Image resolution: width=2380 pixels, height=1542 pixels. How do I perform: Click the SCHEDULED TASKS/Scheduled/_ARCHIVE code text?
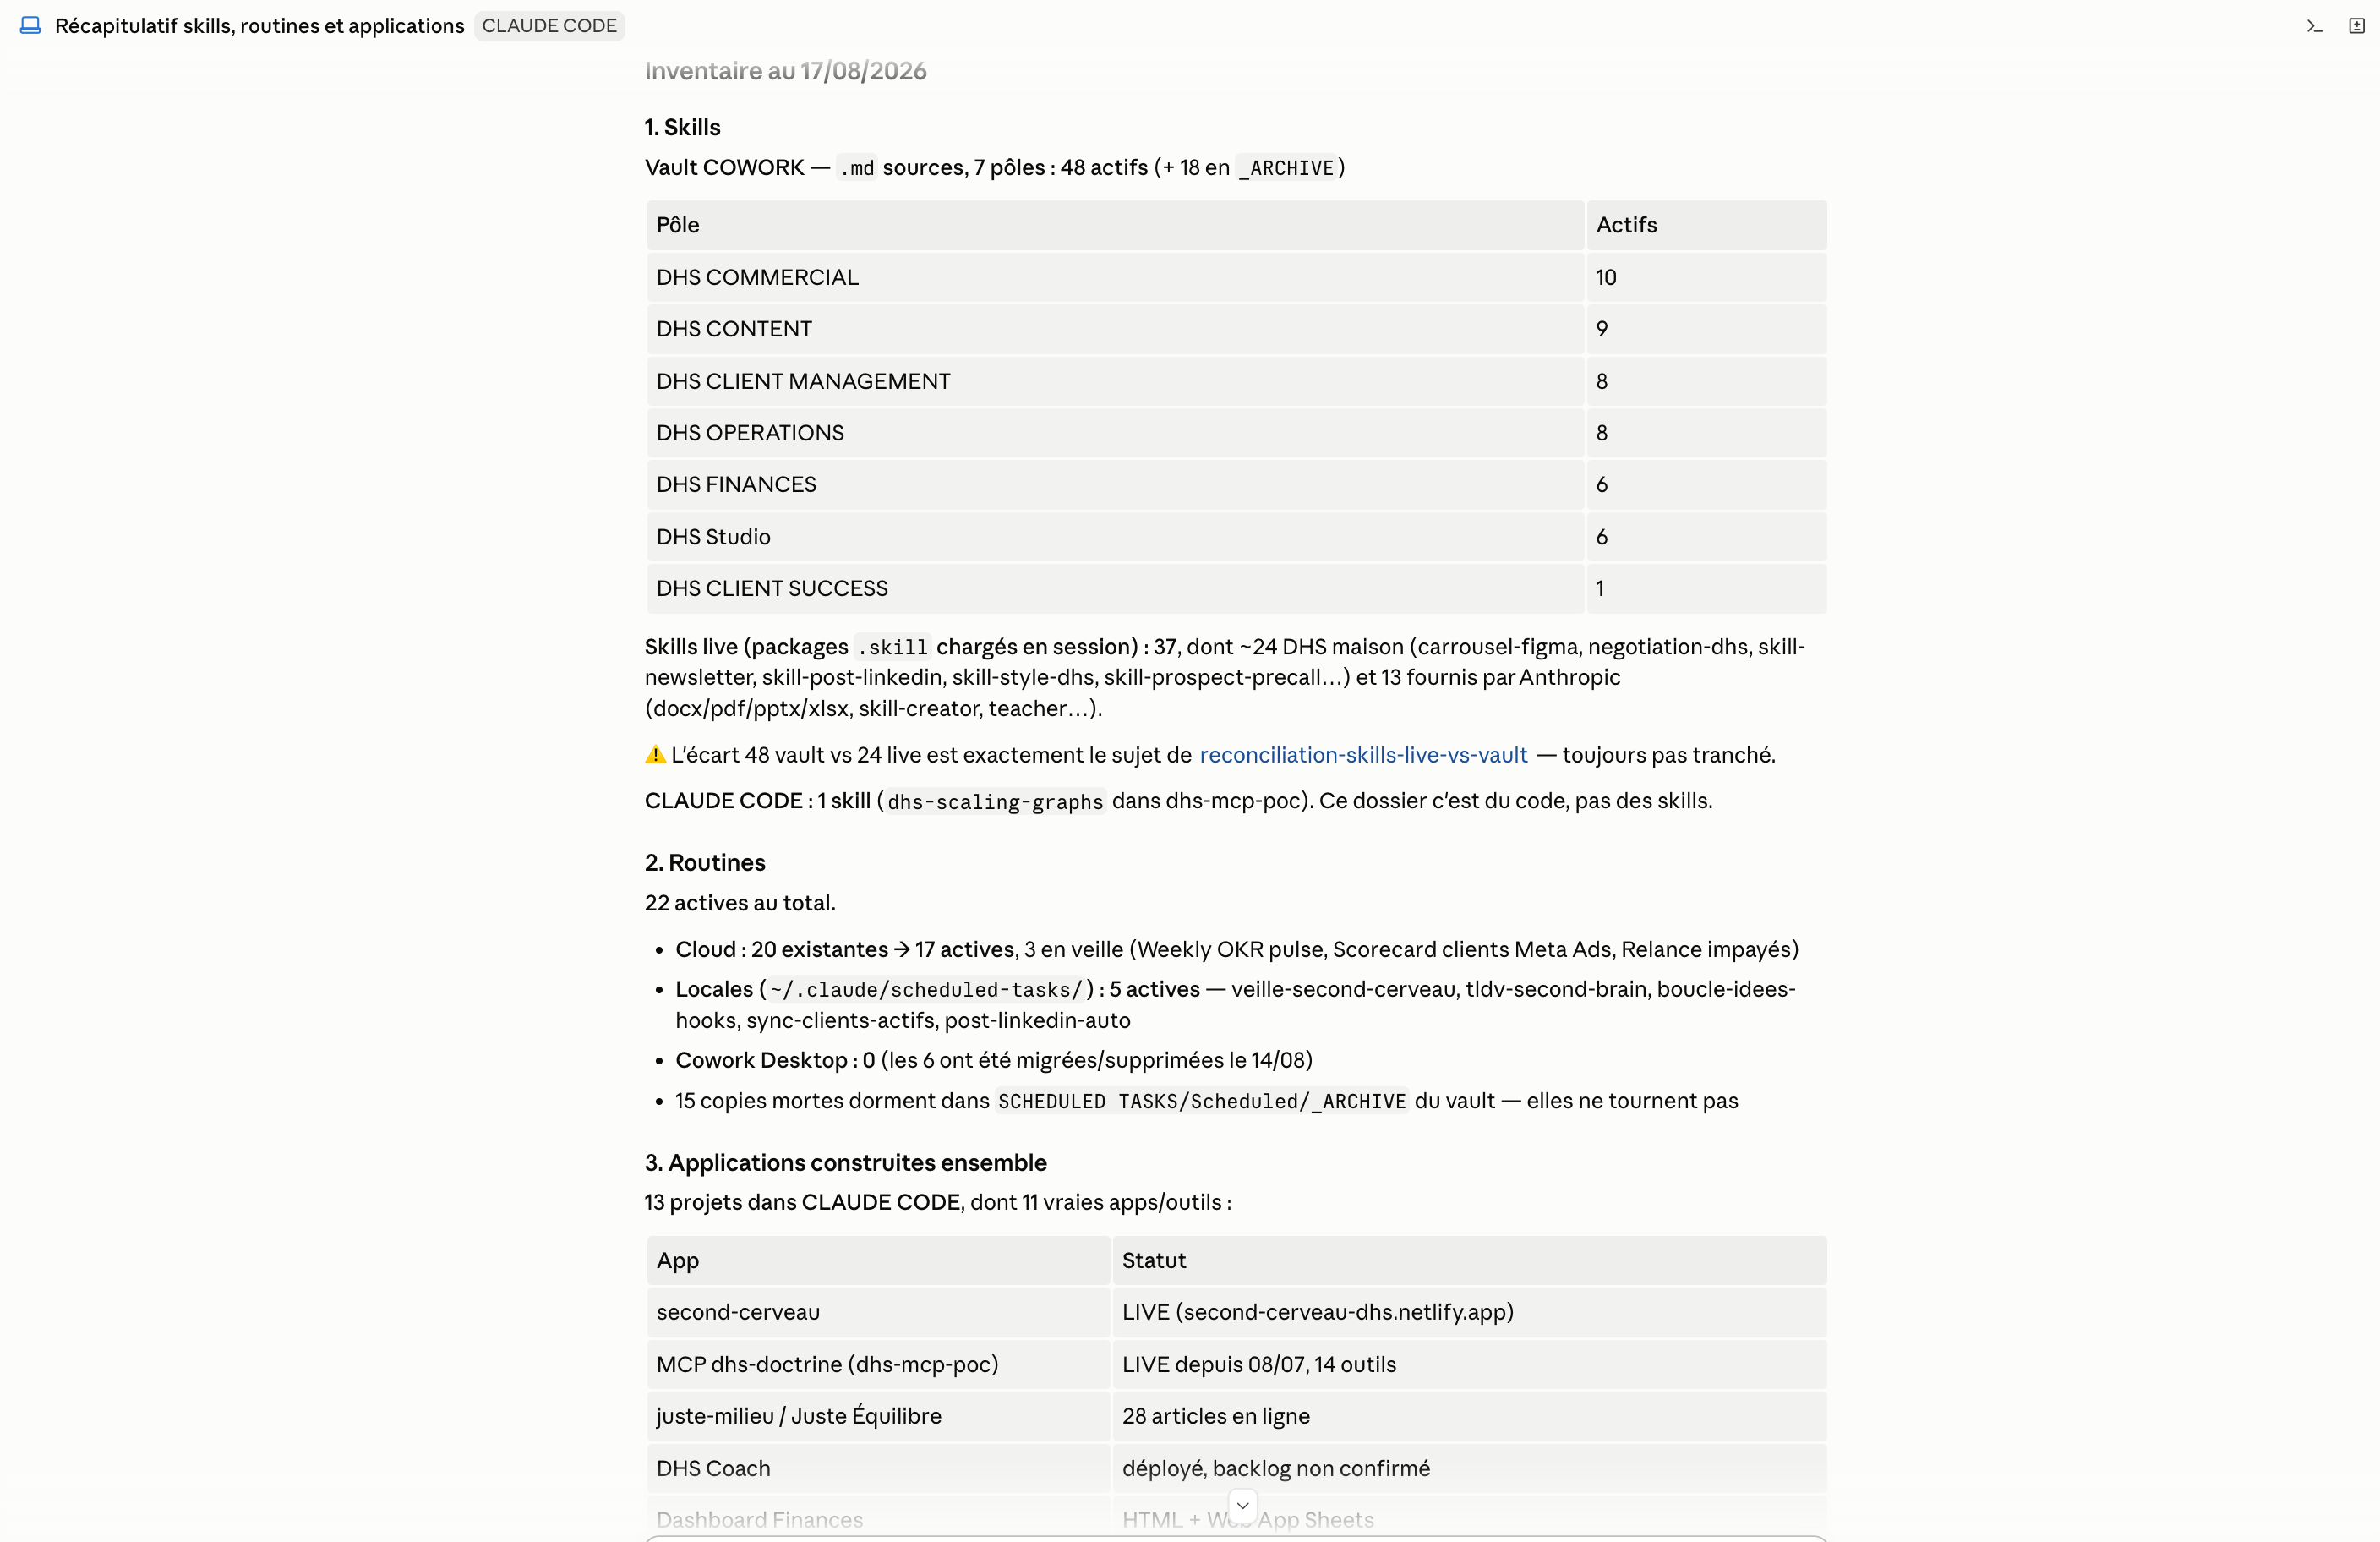(x=1201, y=1101)
